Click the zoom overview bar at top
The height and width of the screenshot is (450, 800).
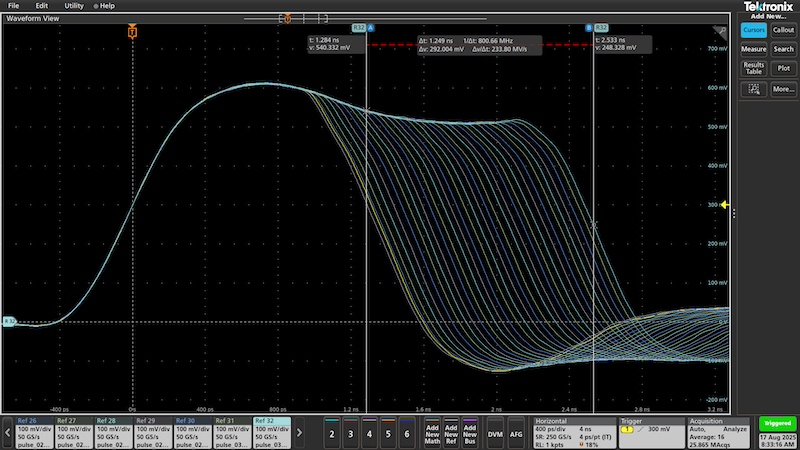pos(365,19)
